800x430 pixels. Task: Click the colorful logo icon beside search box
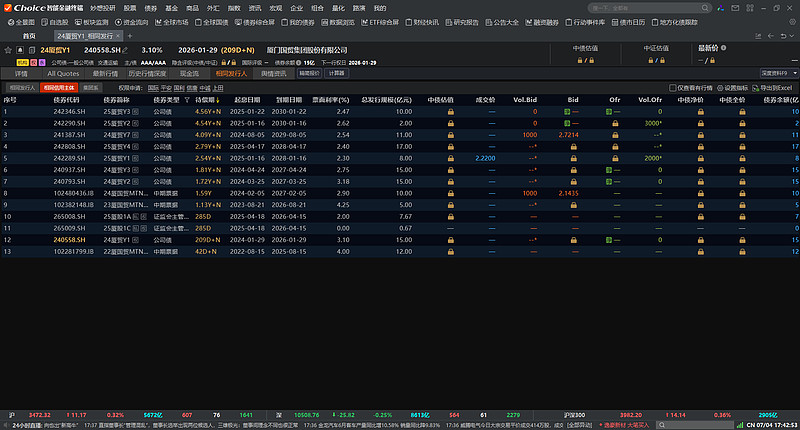[720, 8]
